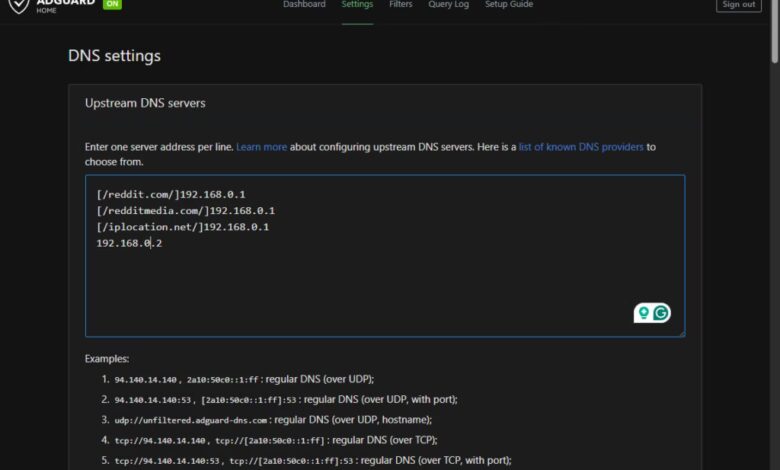Click the DNS settings page heading

(x=114, y=56)
